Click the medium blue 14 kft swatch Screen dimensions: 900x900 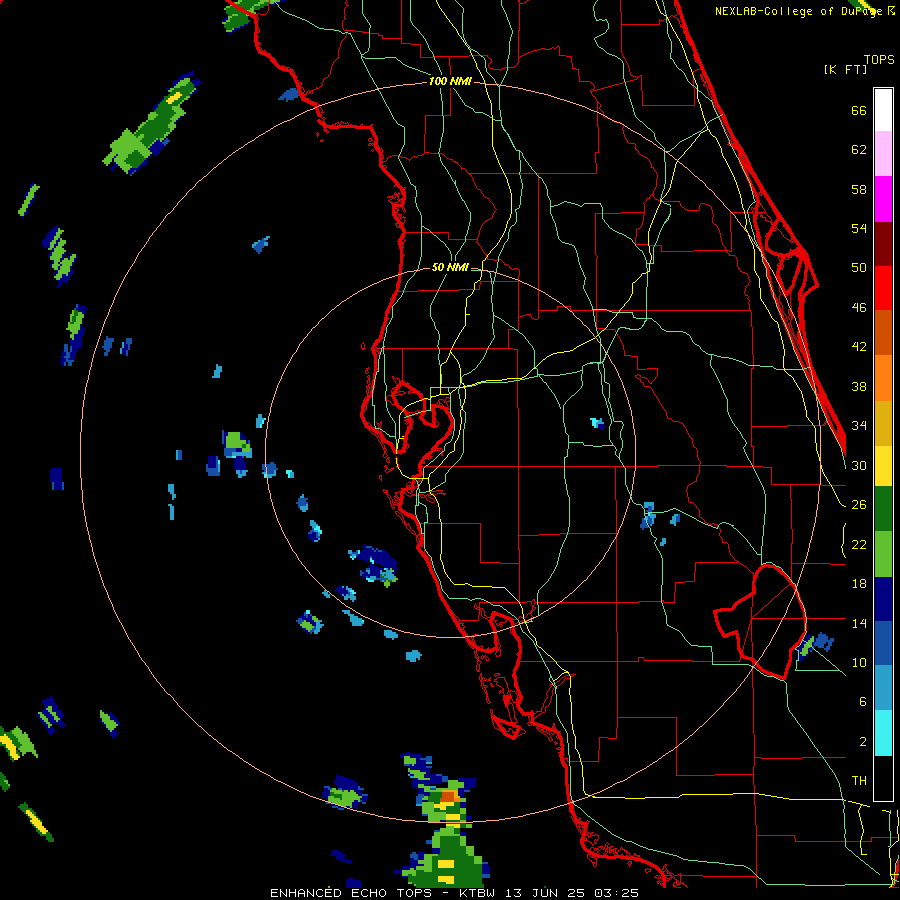coord(883,644)
